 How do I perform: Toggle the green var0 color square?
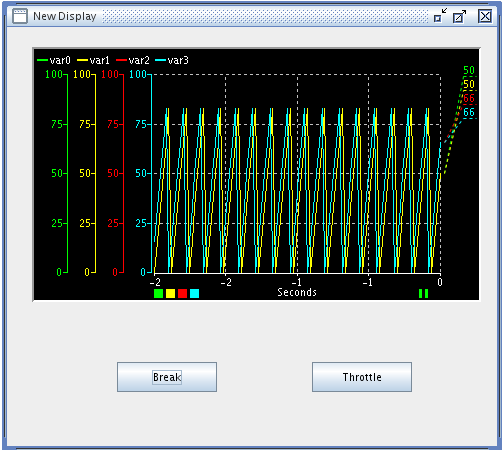pos(158,293)
